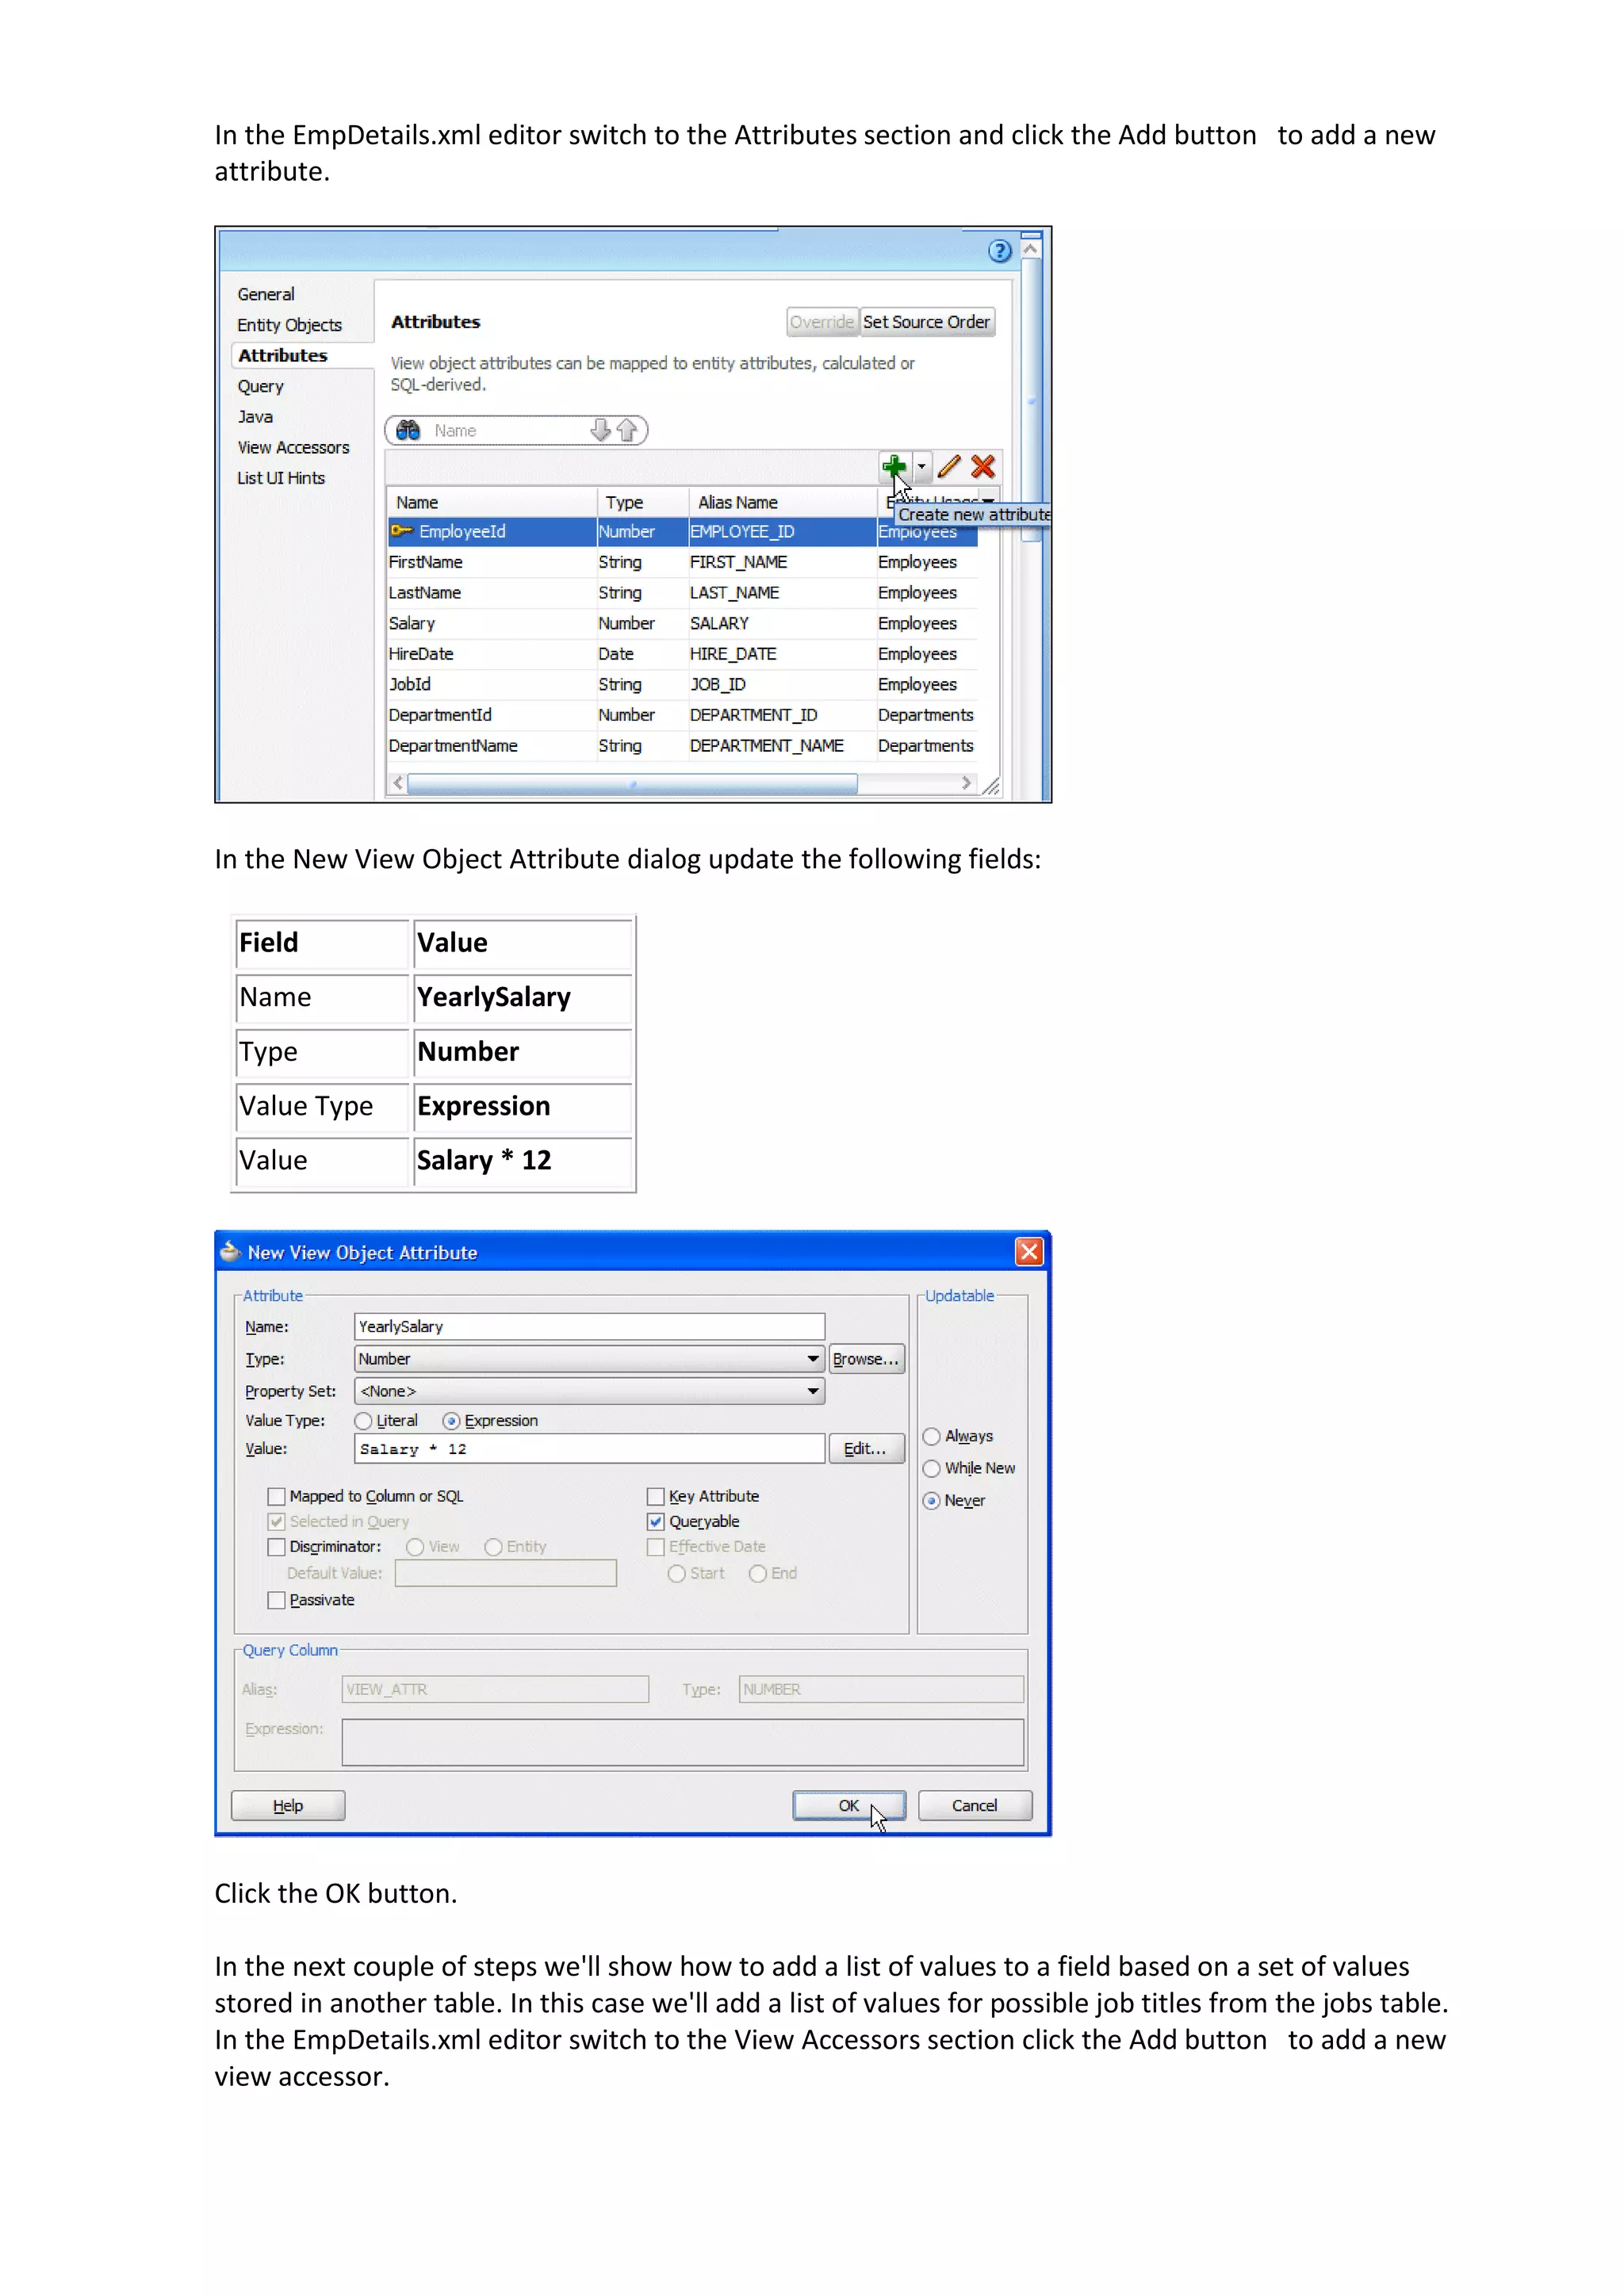Select the FirstName attribute row

pyautogui.click(x=682, y=562)
